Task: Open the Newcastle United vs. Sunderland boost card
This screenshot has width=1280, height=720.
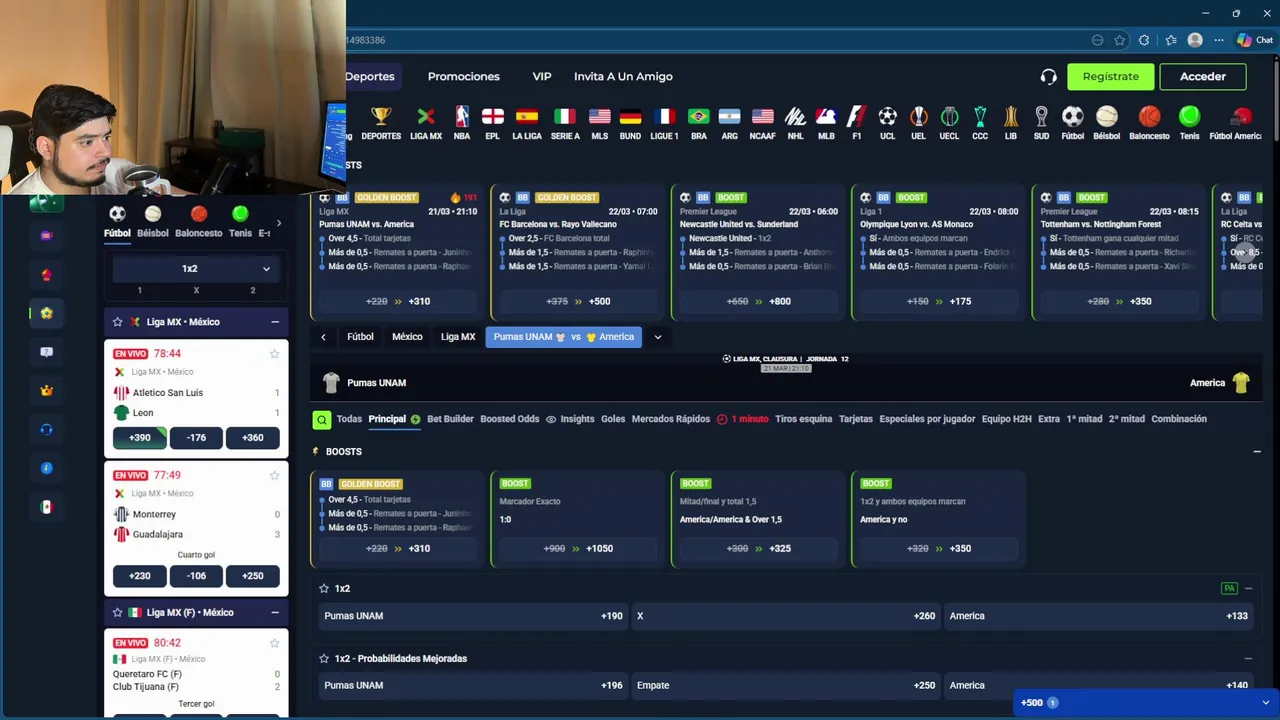Action: tap(759, 252)
